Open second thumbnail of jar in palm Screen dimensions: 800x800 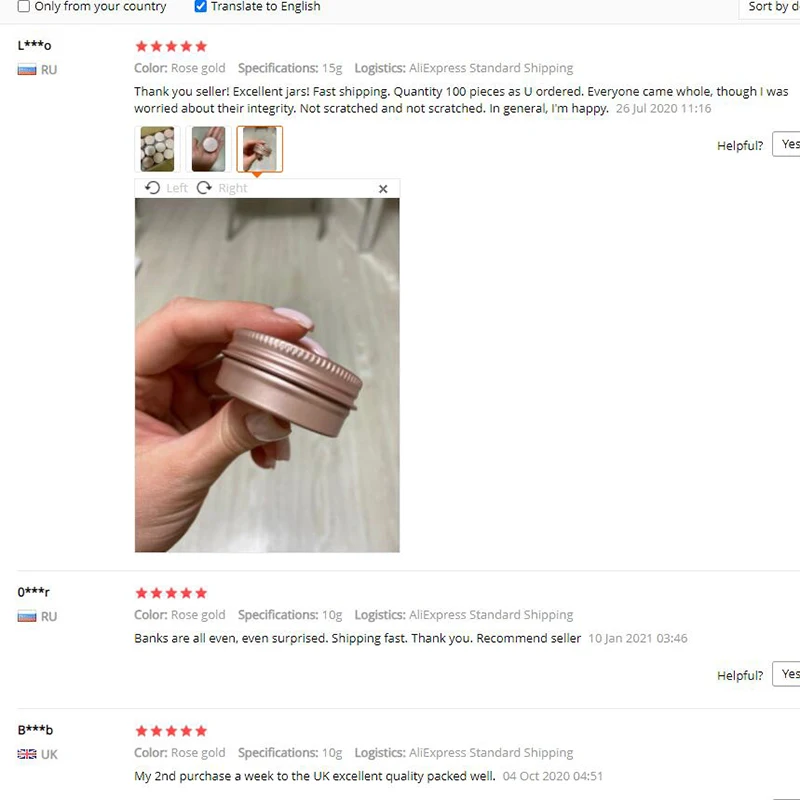tap(208, 149)
